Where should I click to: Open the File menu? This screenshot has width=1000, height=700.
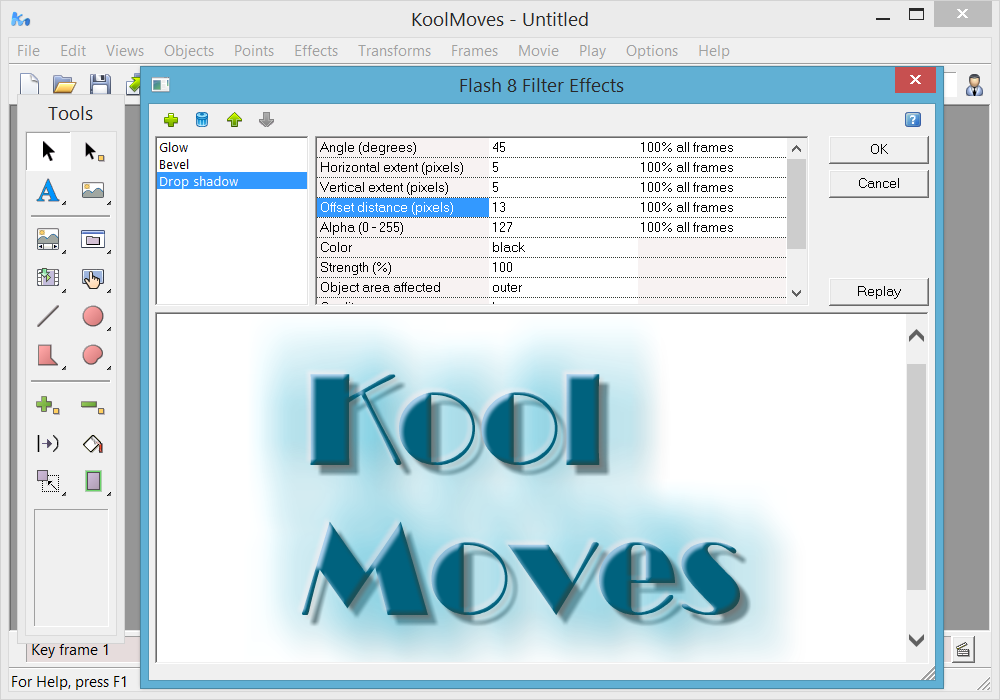click(x=28, y=50)
